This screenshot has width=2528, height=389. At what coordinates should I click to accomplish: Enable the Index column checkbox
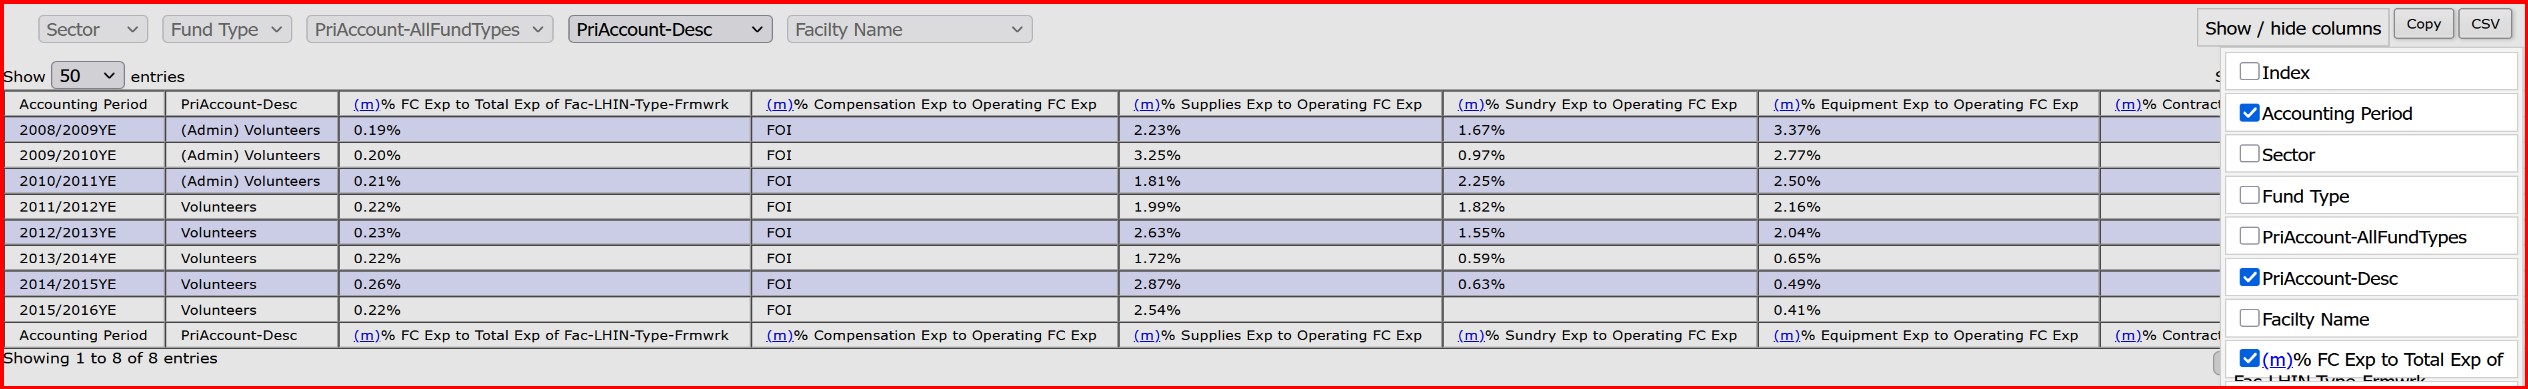[2249, 71]
